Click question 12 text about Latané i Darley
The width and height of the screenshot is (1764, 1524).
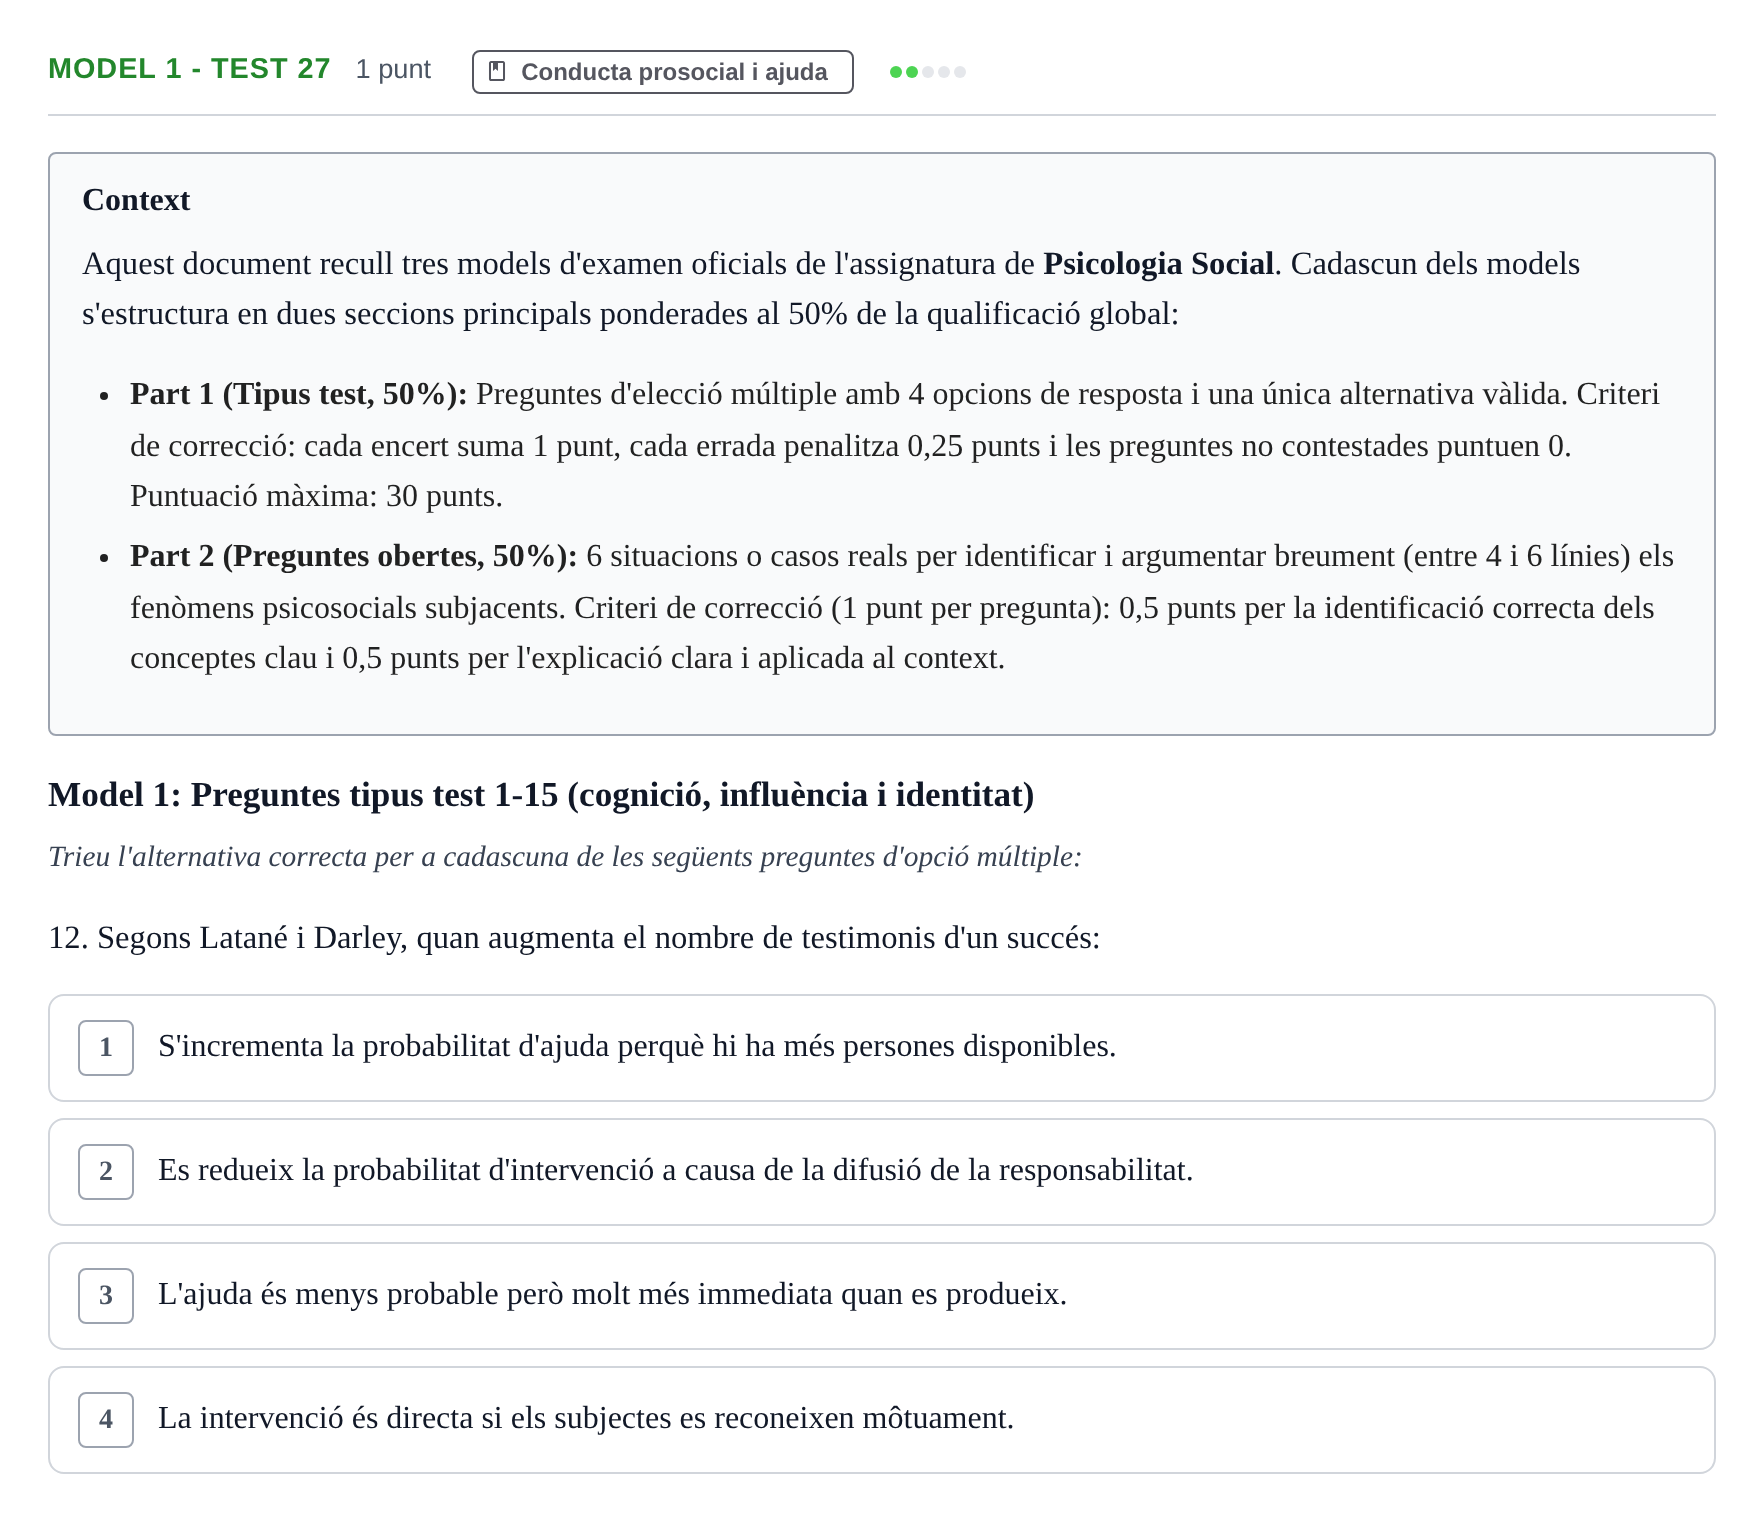(574, 938)
